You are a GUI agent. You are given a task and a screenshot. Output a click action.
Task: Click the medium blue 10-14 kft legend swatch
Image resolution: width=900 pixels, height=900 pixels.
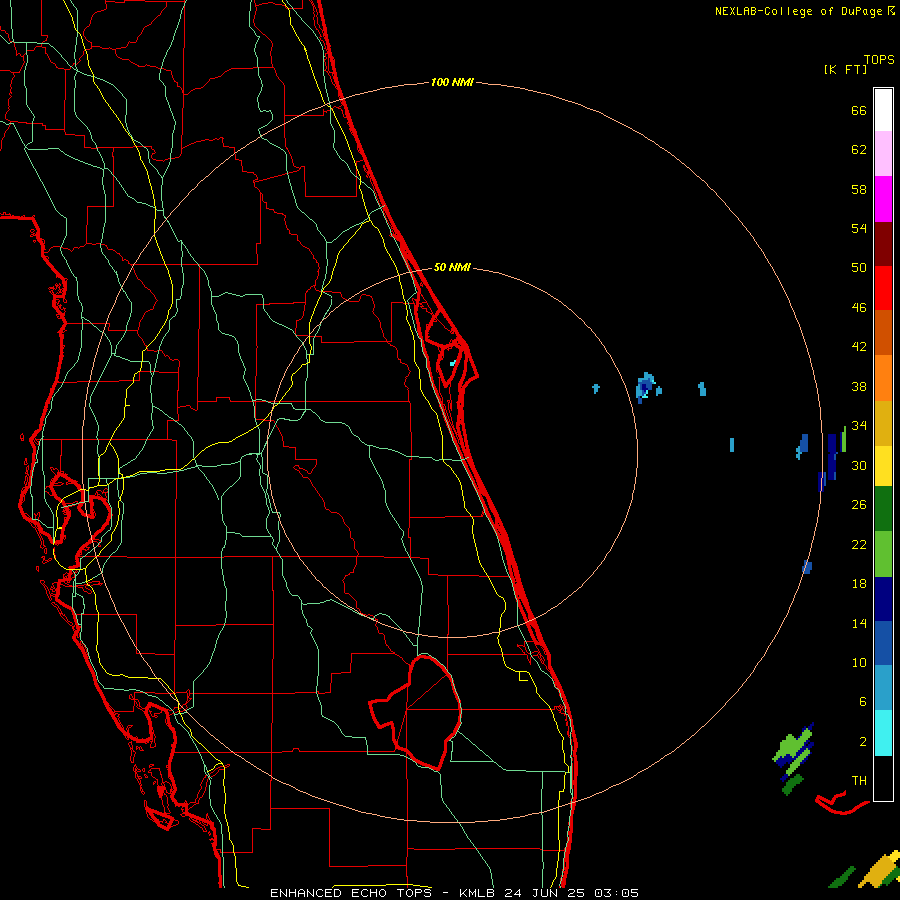tap(883, 643)
